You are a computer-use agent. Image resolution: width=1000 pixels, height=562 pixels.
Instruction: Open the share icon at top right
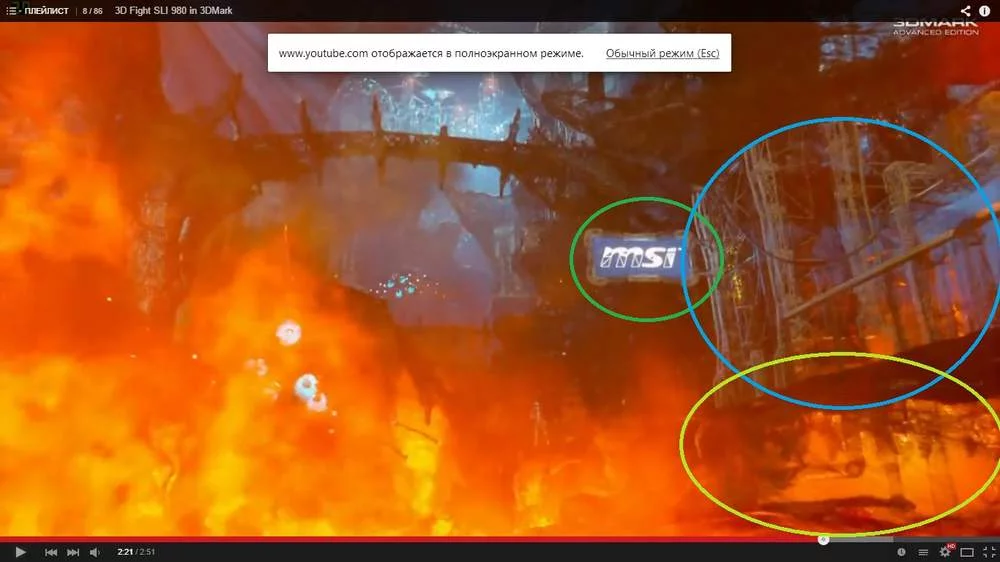click(x=966, y=11)
